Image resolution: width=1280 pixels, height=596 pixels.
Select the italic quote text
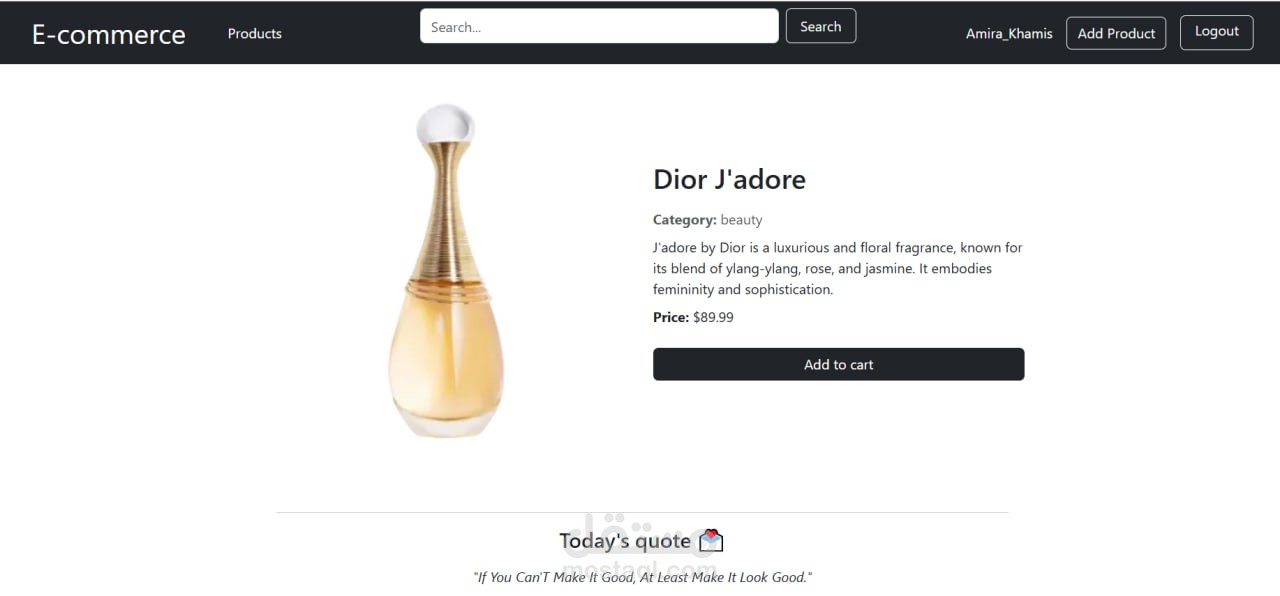pyautogui.click(x=642, y=577)
